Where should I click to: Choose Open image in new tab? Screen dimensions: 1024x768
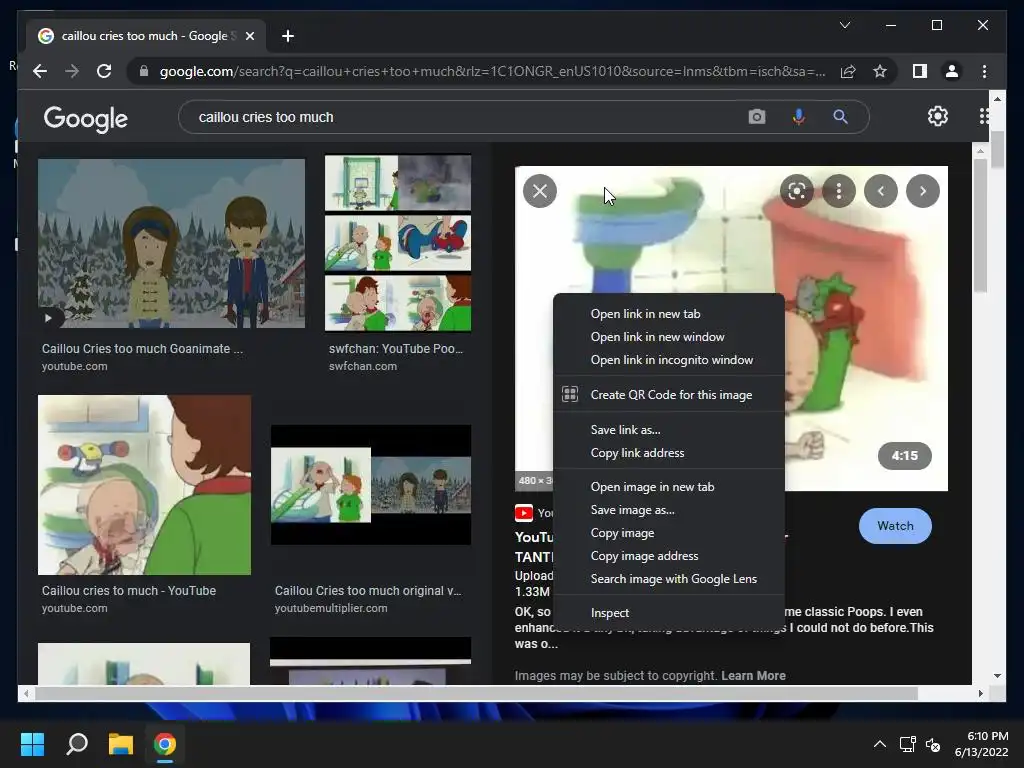click(x=669, y=487)
